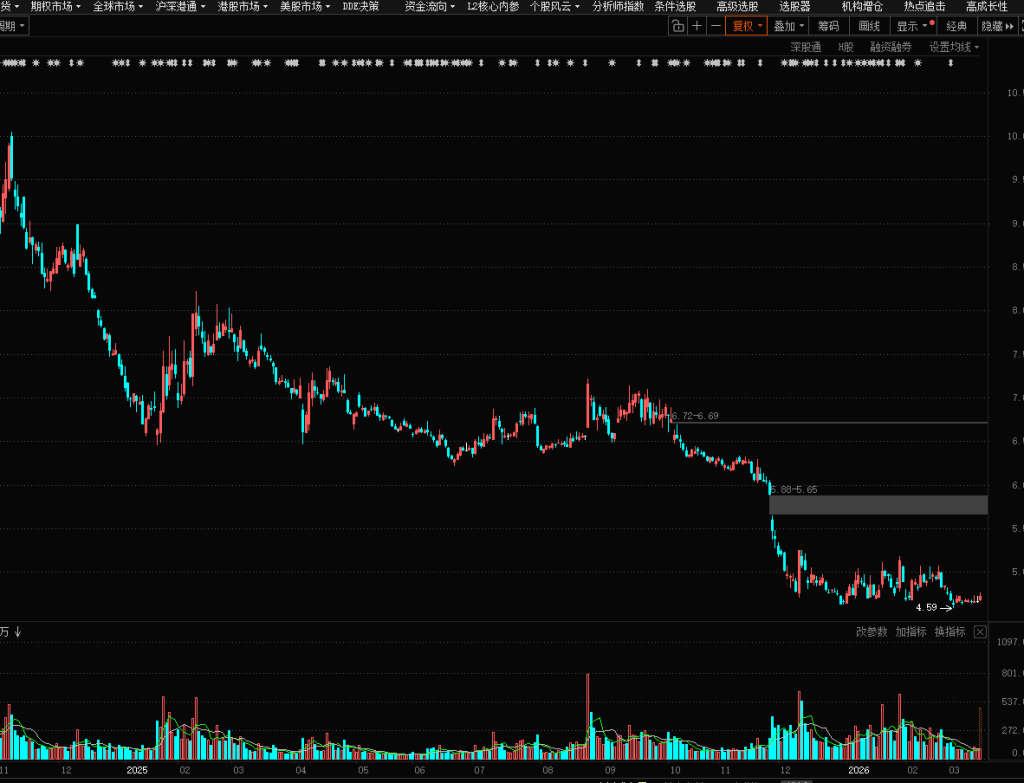Click the double-arrow icon beside 隐藏
The height and width of the screenshot is (783, 1024).
tap(1010, 26)
